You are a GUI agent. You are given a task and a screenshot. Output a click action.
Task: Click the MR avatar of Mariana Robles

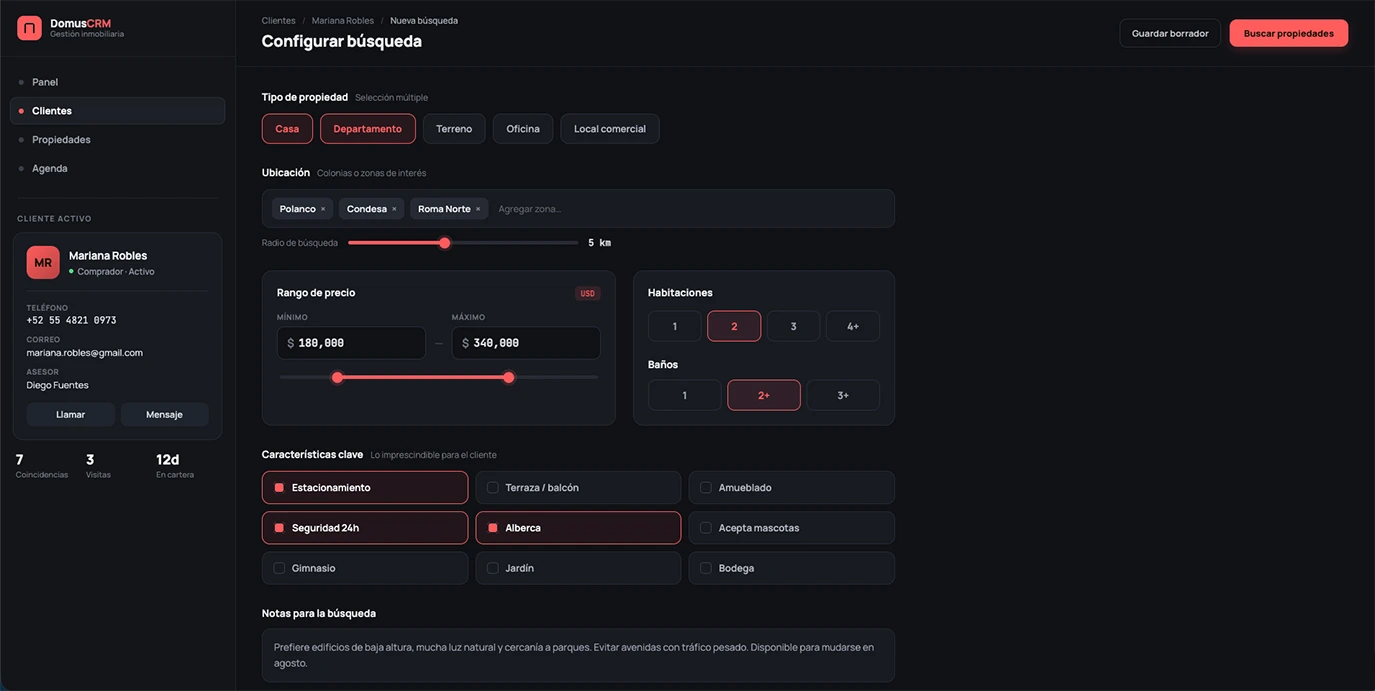43,263
